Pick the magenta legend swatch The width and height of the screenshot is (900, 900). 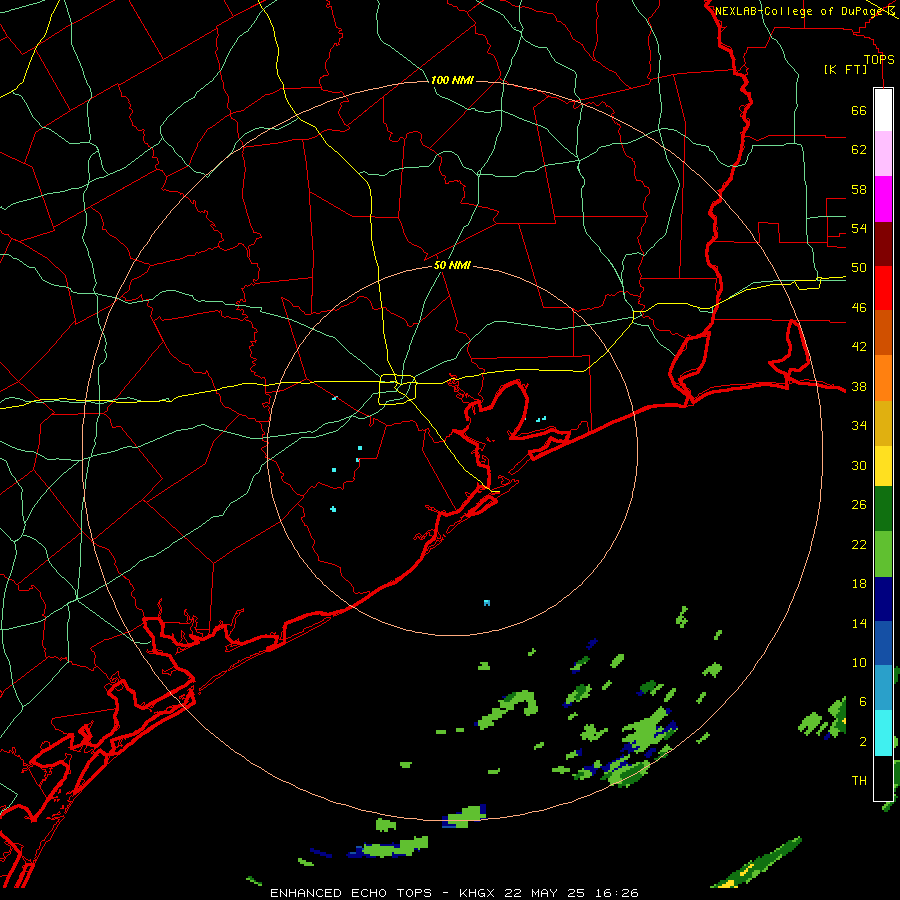883,199
